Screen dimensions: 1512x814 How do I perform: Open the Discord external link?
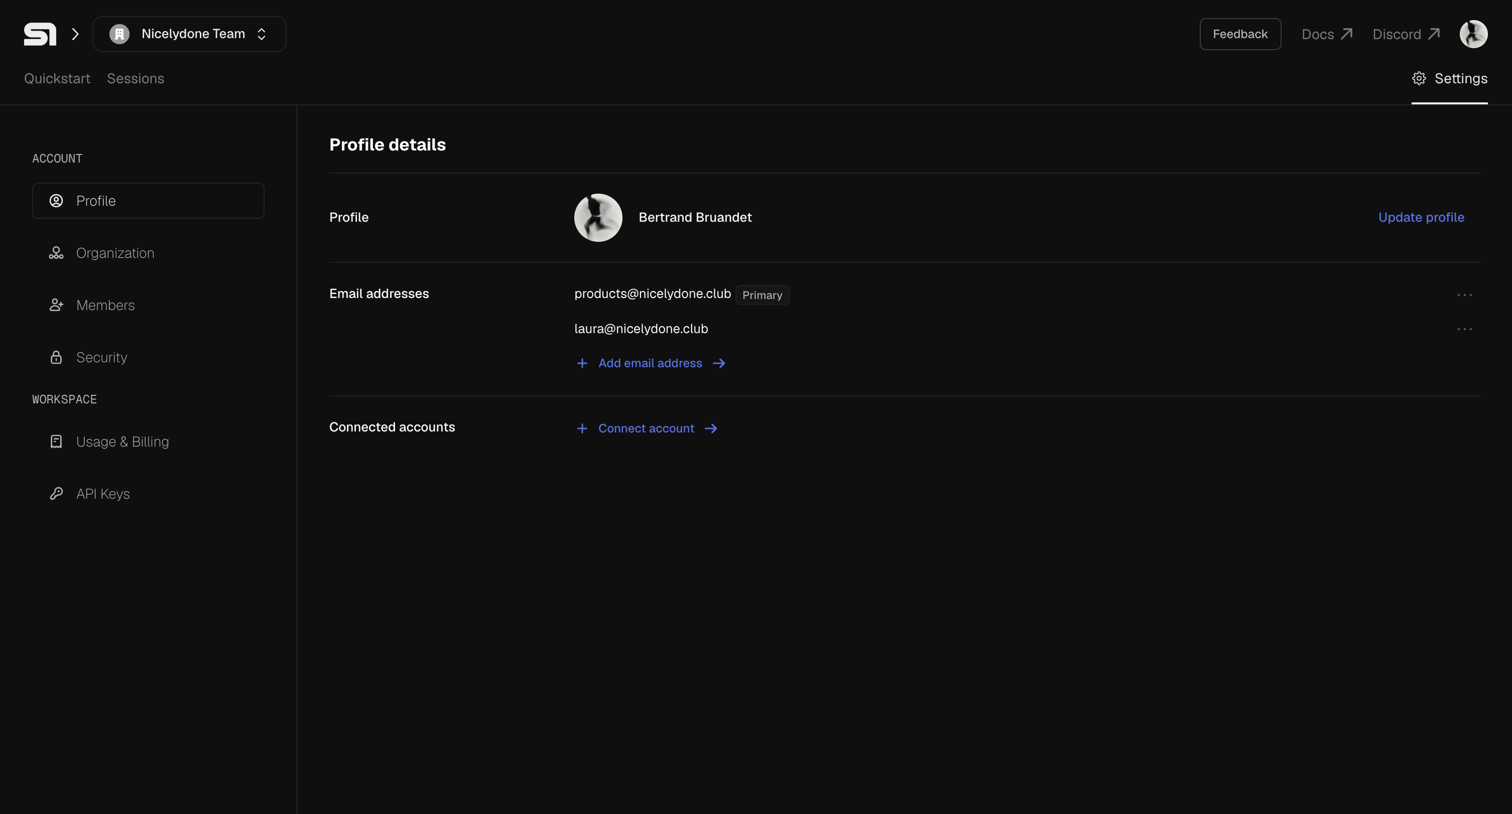pos(1406,34)
